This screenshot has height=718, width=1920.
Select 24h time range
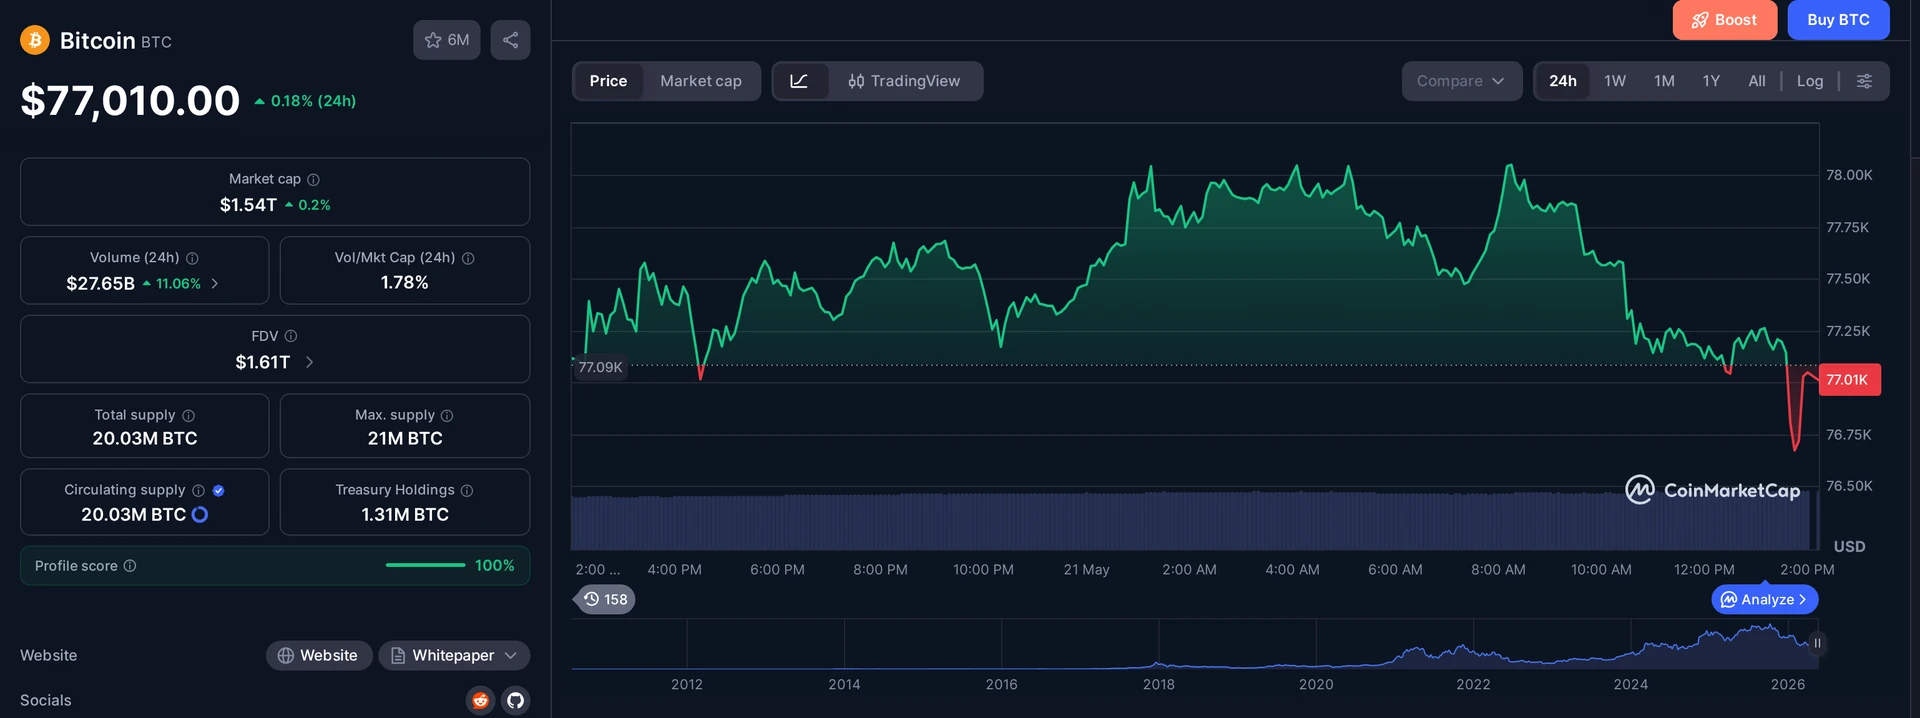[1563, 81]
